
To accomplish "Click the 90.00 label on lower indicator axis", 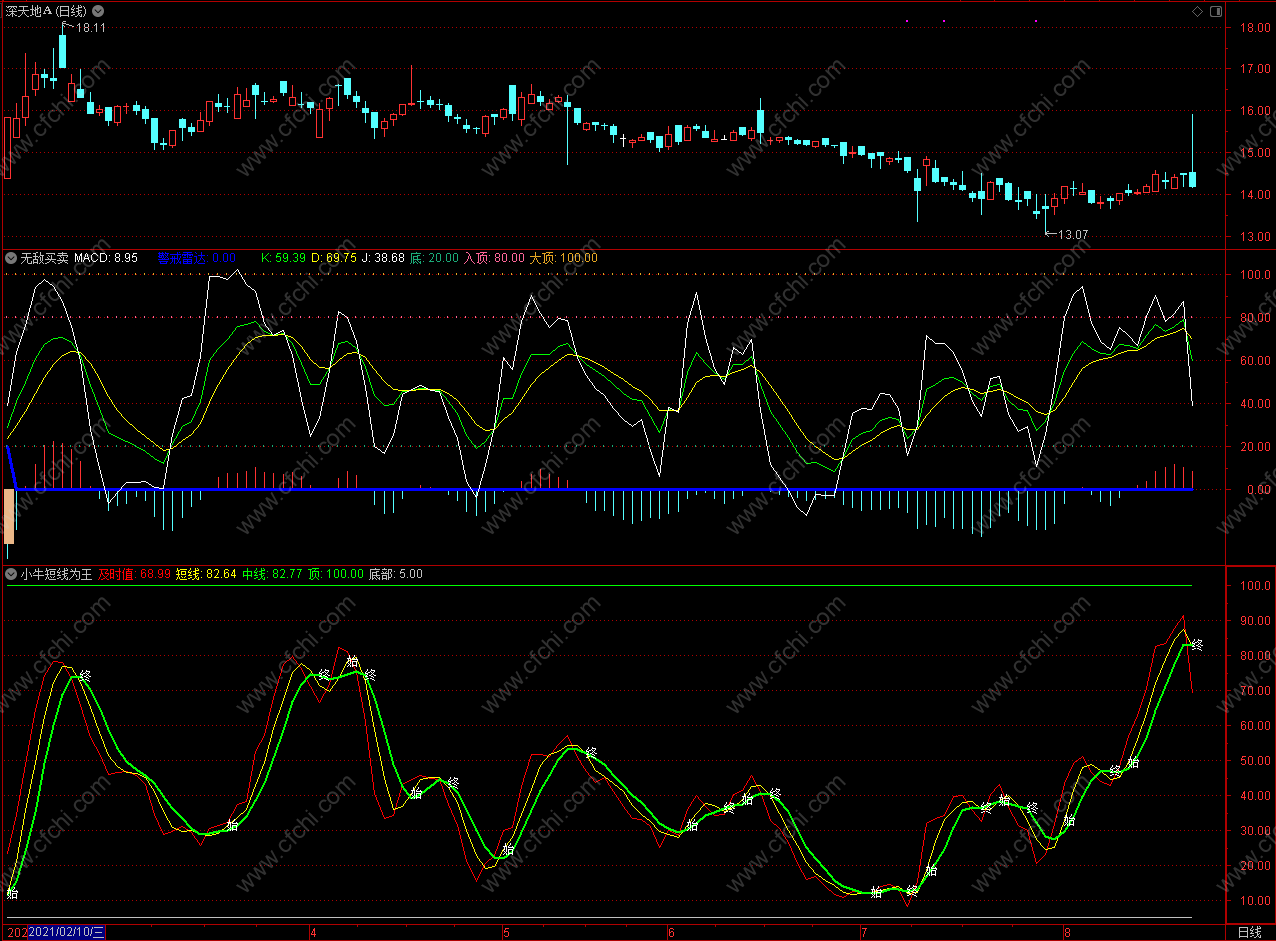I will 1254,621.
